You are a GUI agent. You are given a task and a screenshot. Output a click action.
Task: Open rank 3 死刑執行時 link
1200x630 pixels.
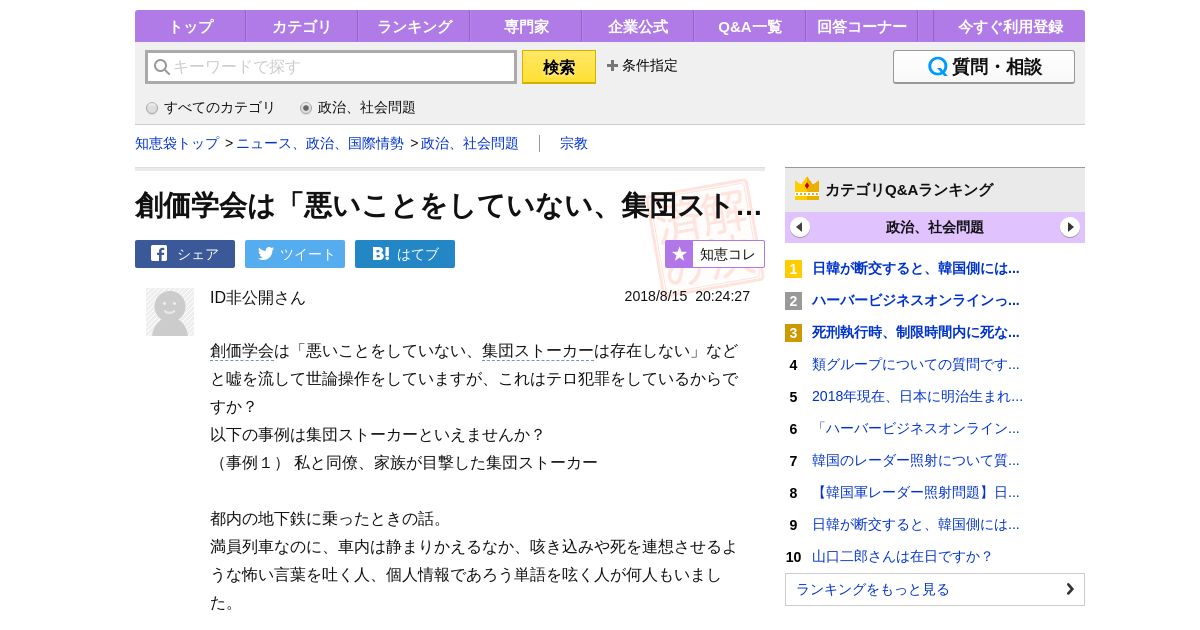pos(916,333)
